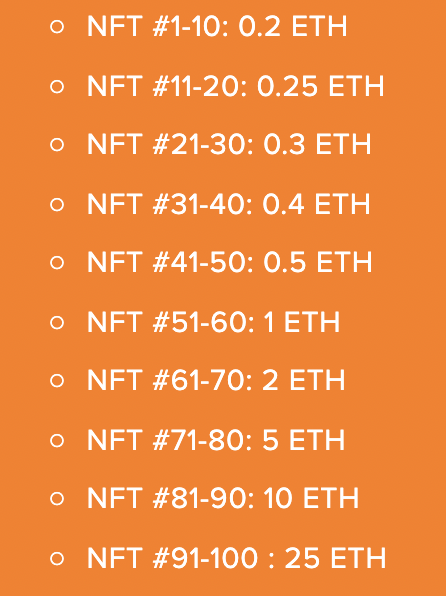Click the bullet beside NFT #21-30
The image size is (446, 596).
[x=57, y=145]
